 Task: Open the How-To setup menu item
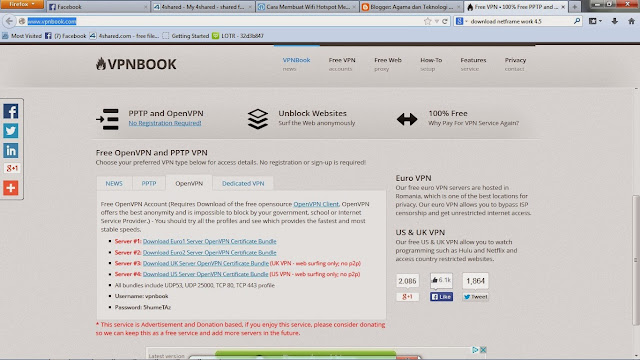coord(431,64)
